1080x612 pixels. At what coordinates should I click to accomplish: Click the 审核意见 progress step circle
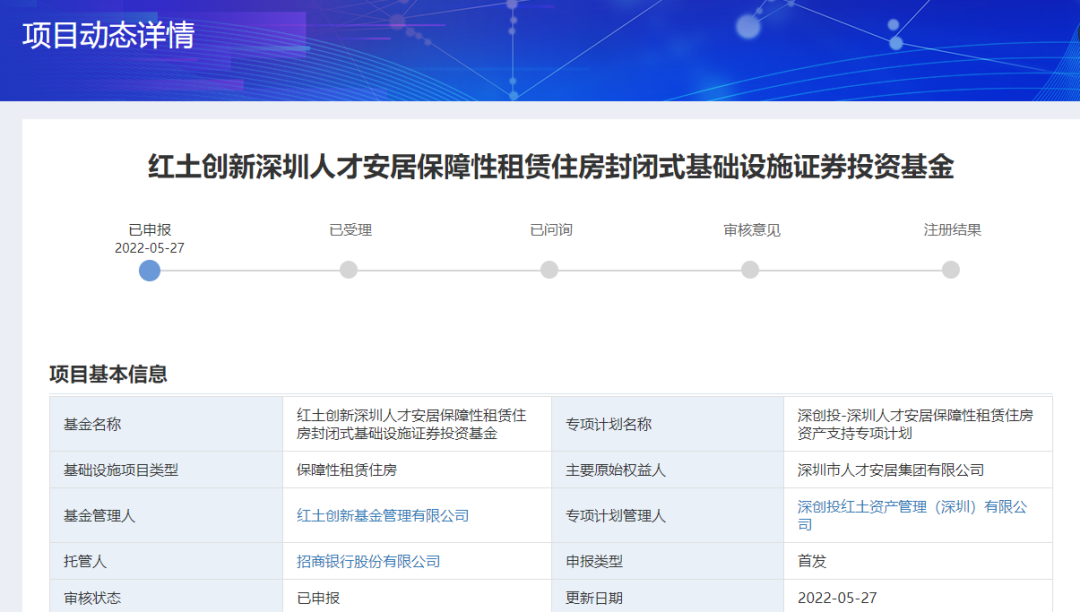(x=750, y=270)
